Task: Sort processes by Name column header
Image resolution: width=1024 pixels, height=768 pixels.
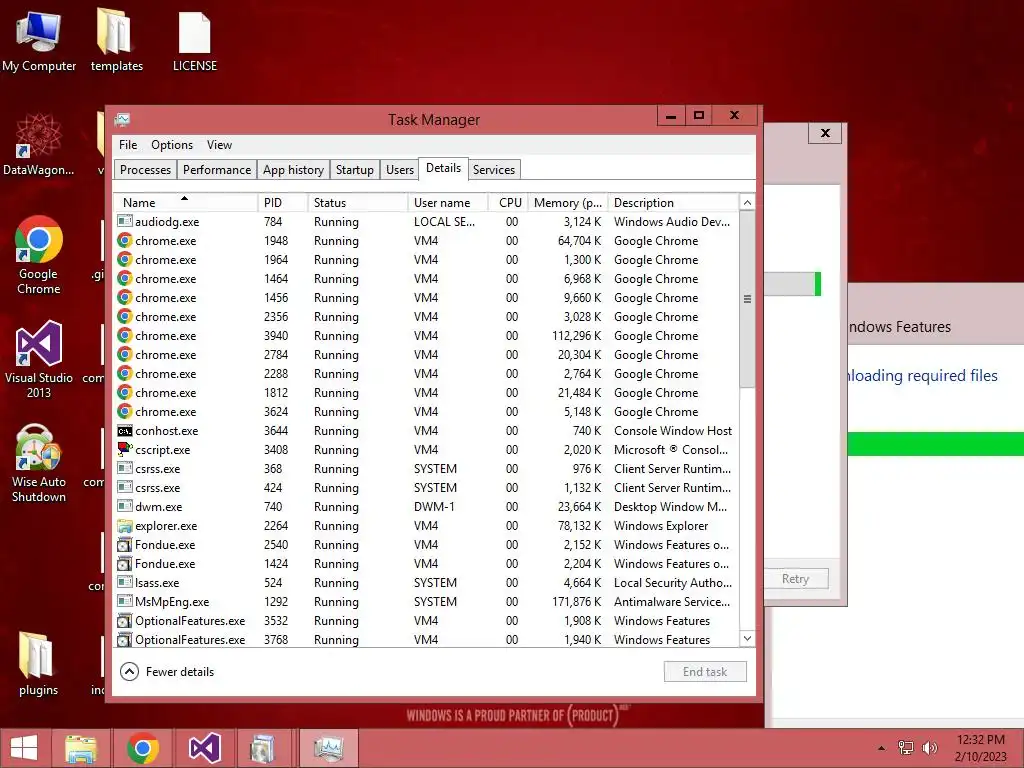Action: (x=186, y=202)
